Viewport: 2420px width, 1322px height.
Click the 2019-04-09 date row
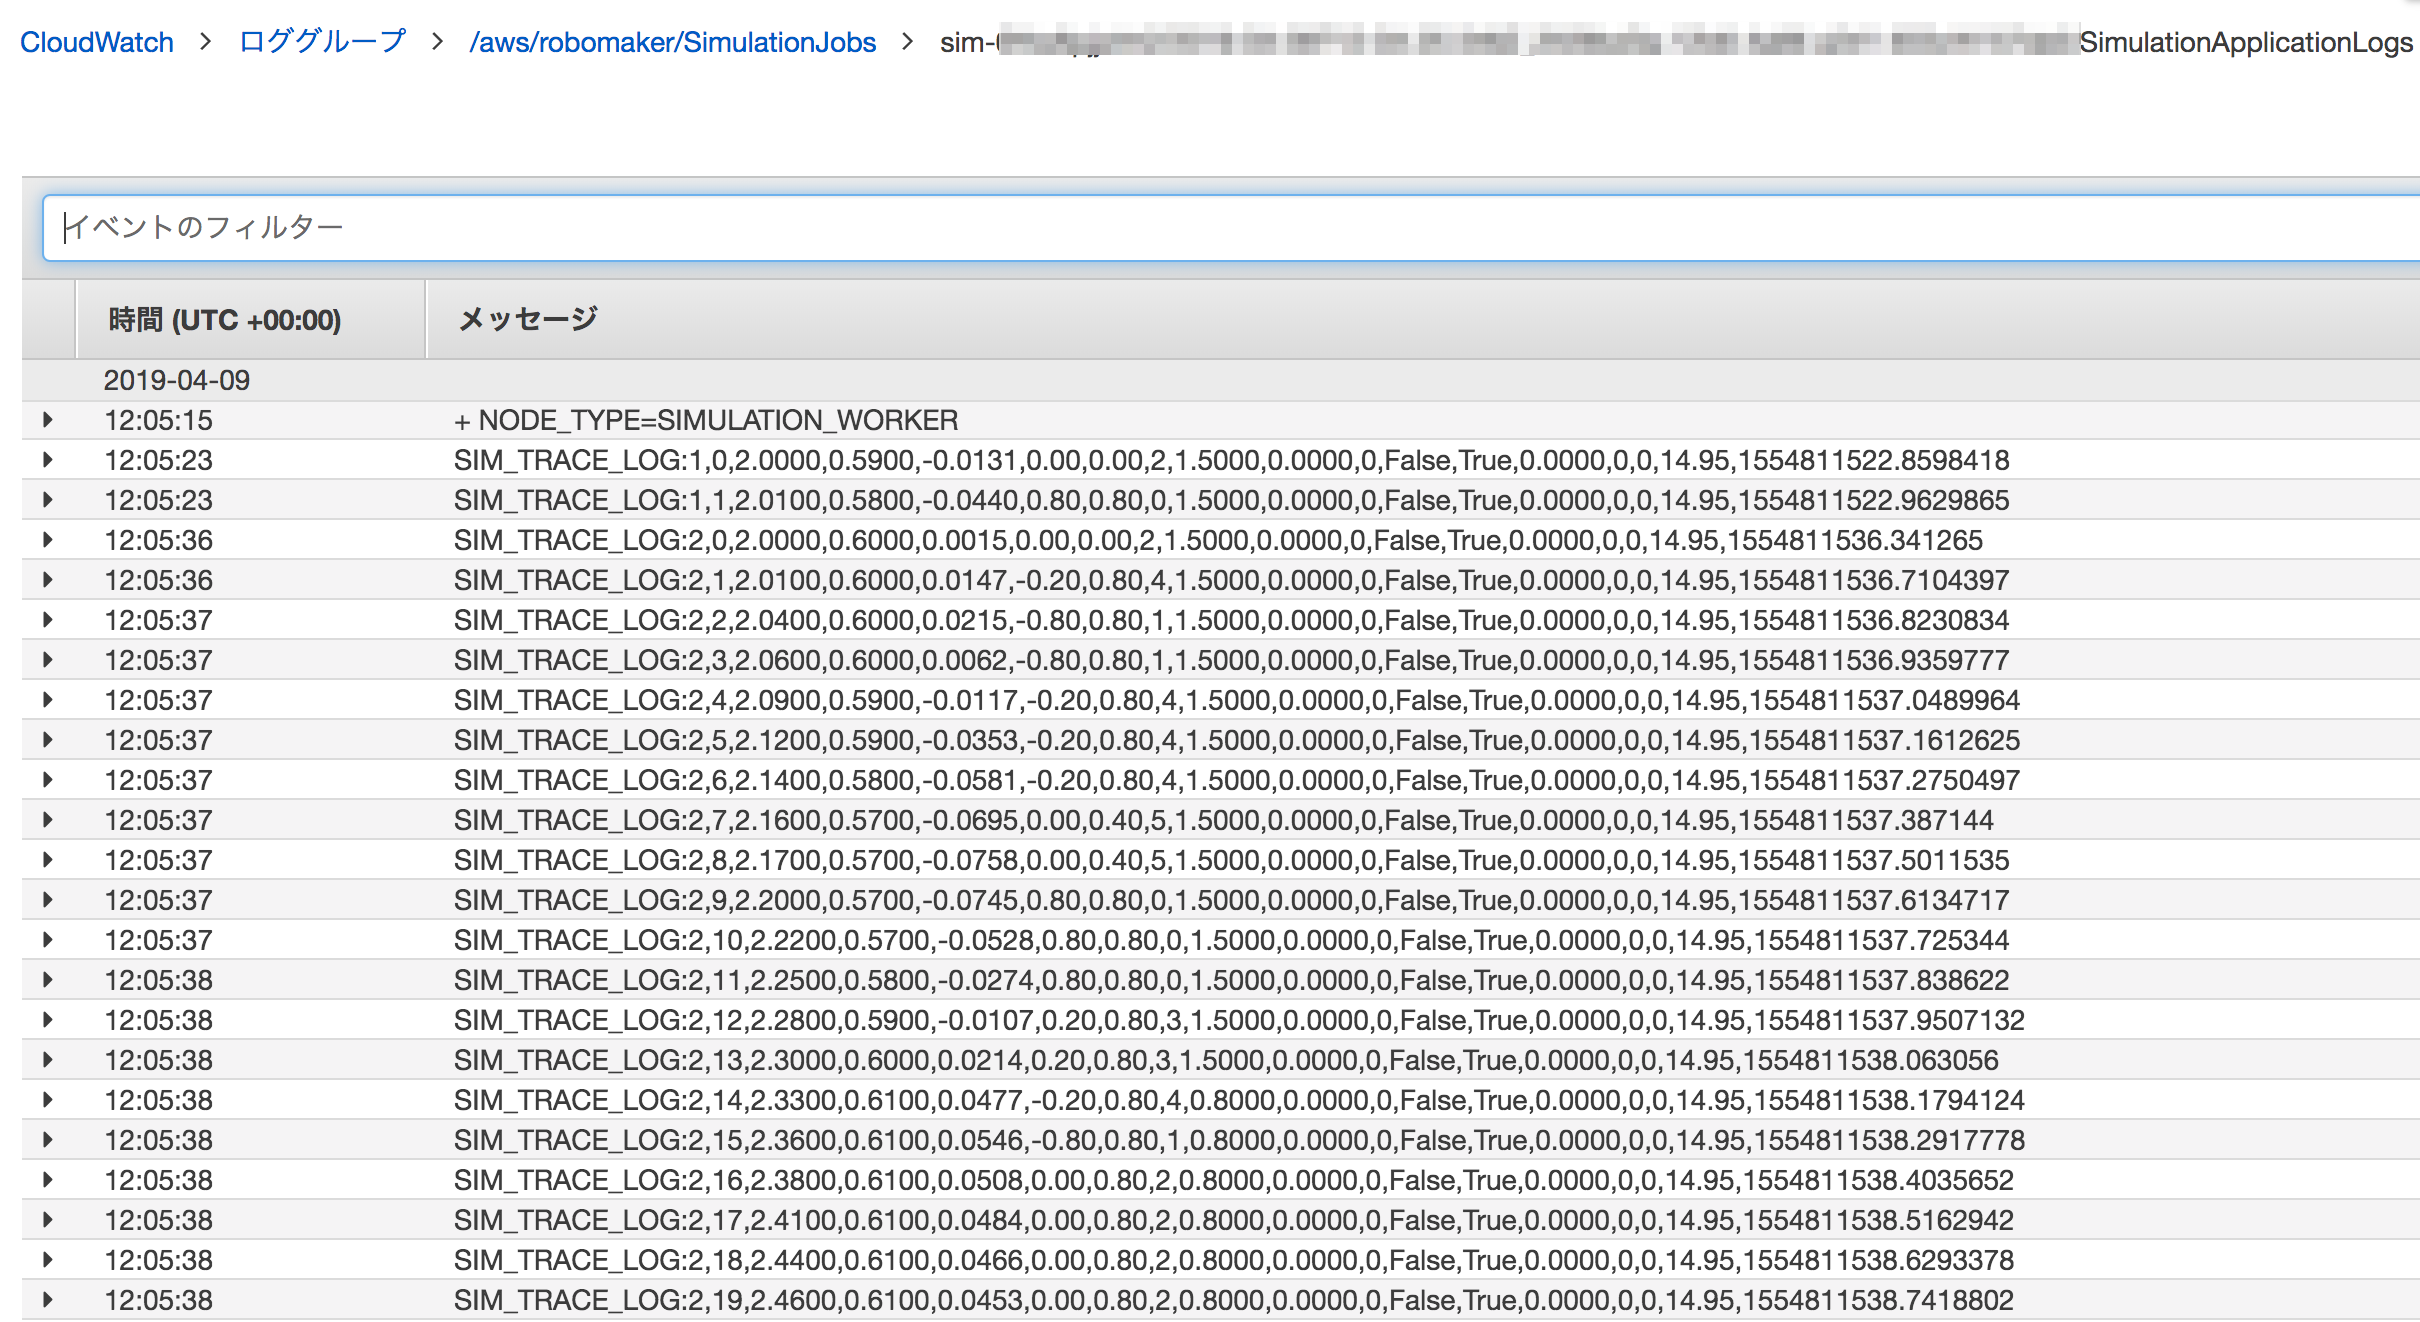(177, 380)
